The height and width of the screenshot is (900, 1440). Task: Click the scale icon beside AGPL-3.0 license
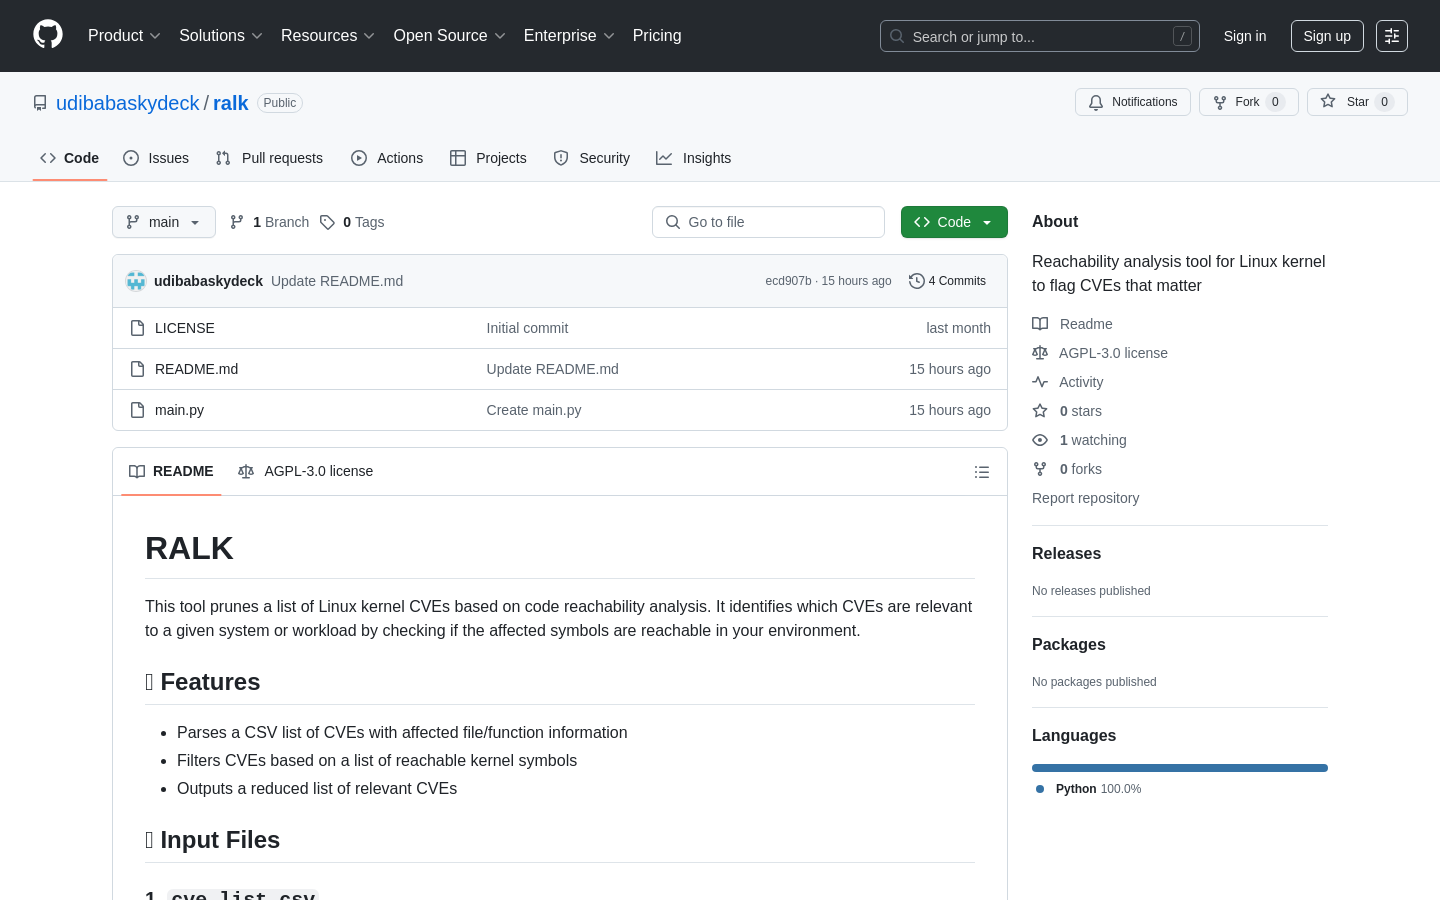1040,353
